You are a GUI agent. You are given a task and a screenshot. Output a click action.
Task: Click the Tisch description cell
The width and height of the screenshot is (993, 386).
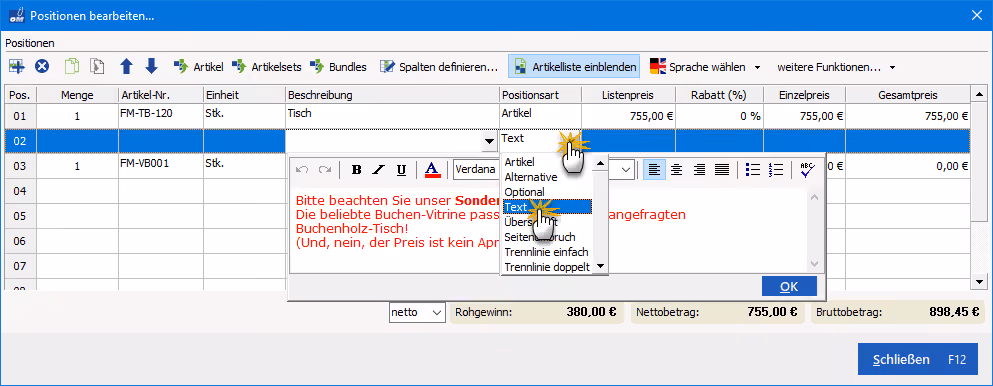(392, 116)
